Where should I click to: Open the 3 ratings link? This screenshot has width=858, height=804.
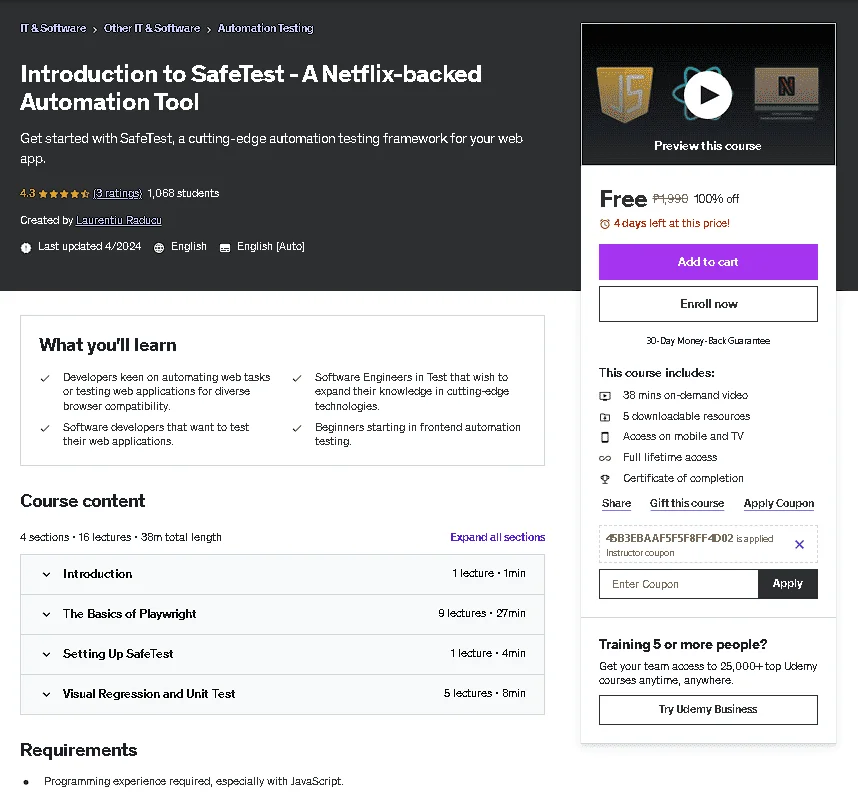(x=118, y=193)
